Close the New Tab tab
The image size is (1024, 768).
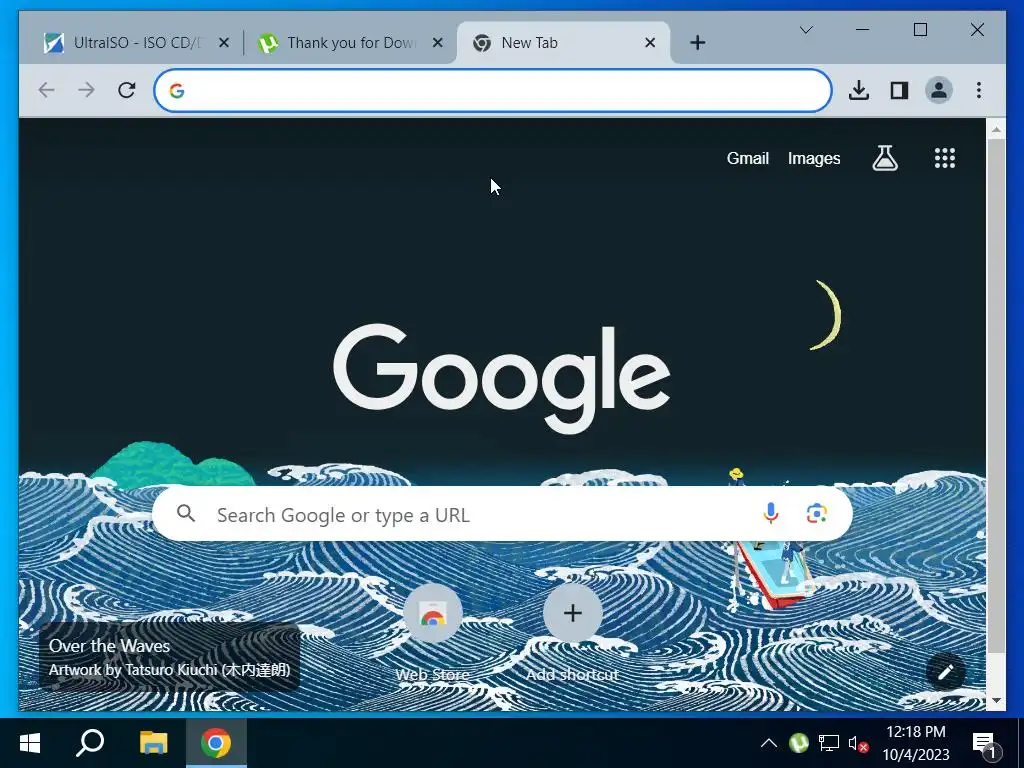tap(650, 43)
